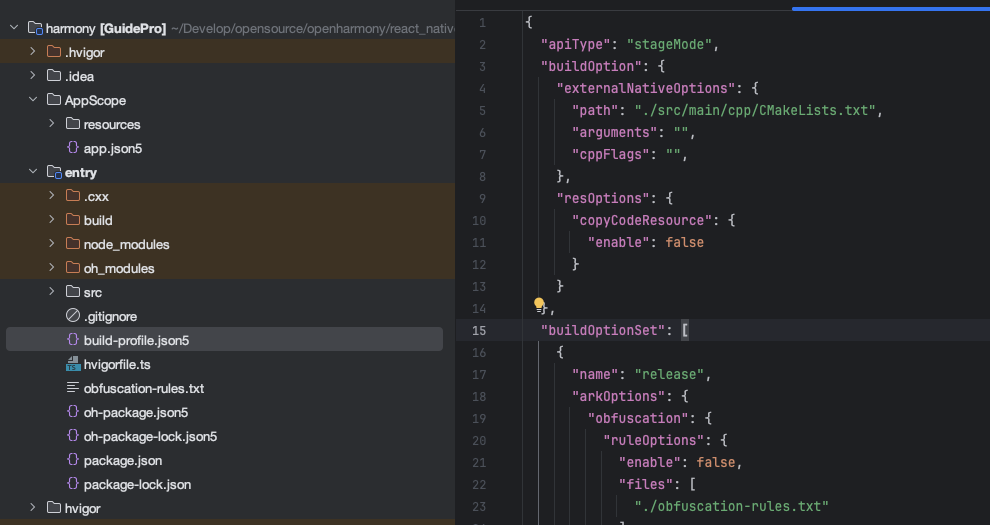This screenshot has height=525, width=990.
Task: Select build-profile.json5 in the tree
Action: coord(136,340)
